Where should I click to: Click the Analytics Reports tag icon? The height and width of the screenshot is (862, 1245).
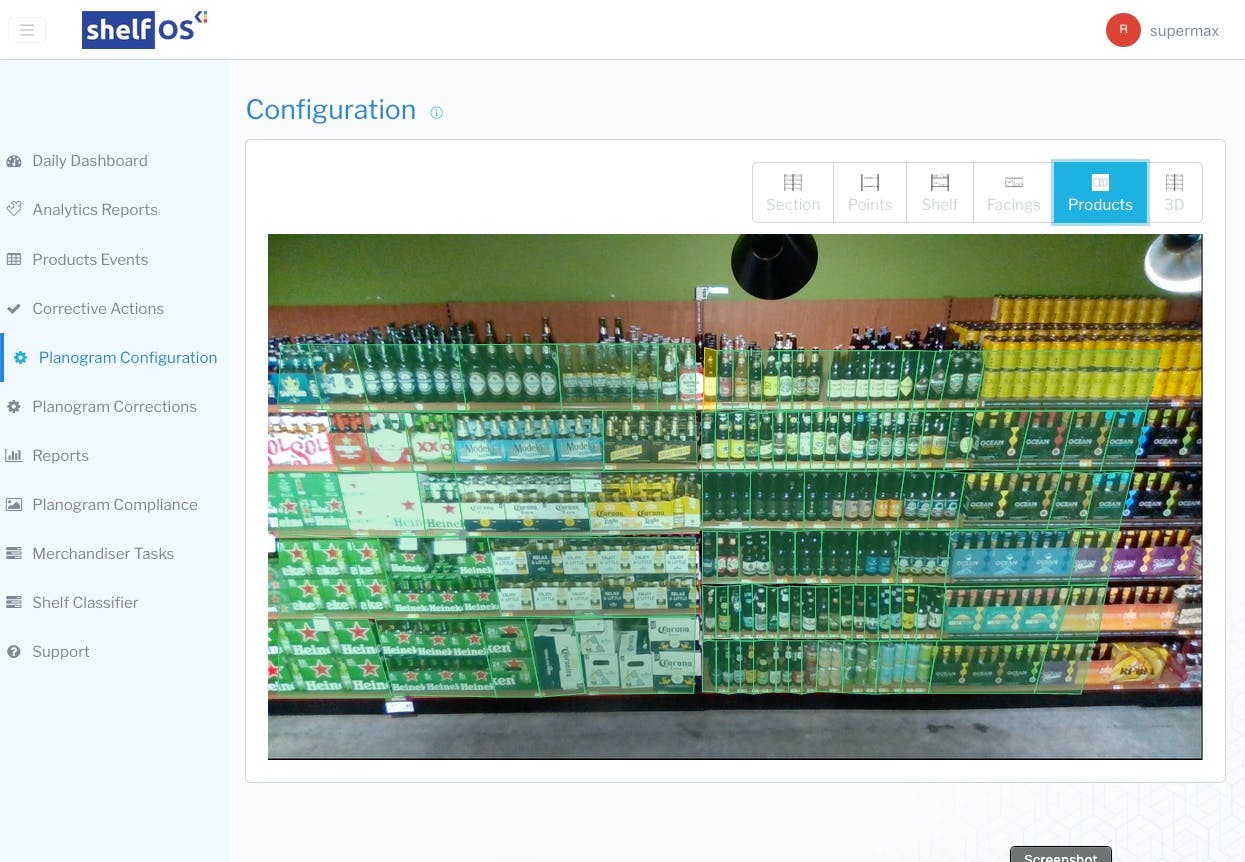point(14,210)
